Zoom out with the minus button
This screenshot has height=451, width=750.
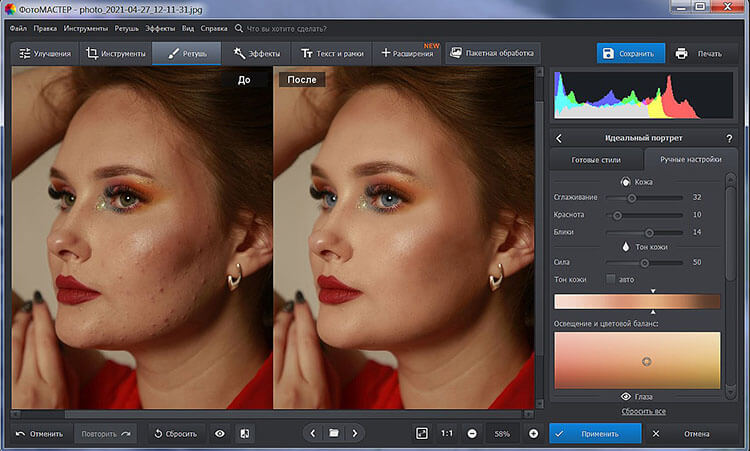(x=471, y=434)
